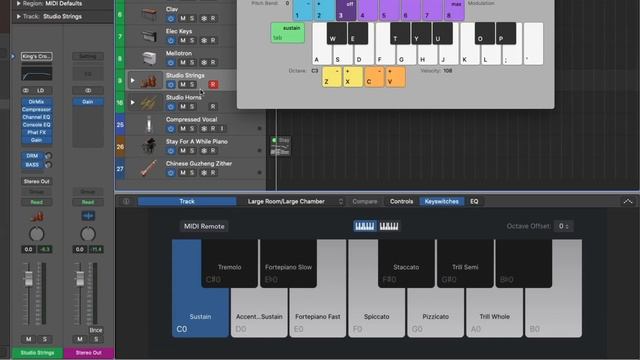Toggle power button on Elec Keys track
640x360 pixels.
point(171,40)
